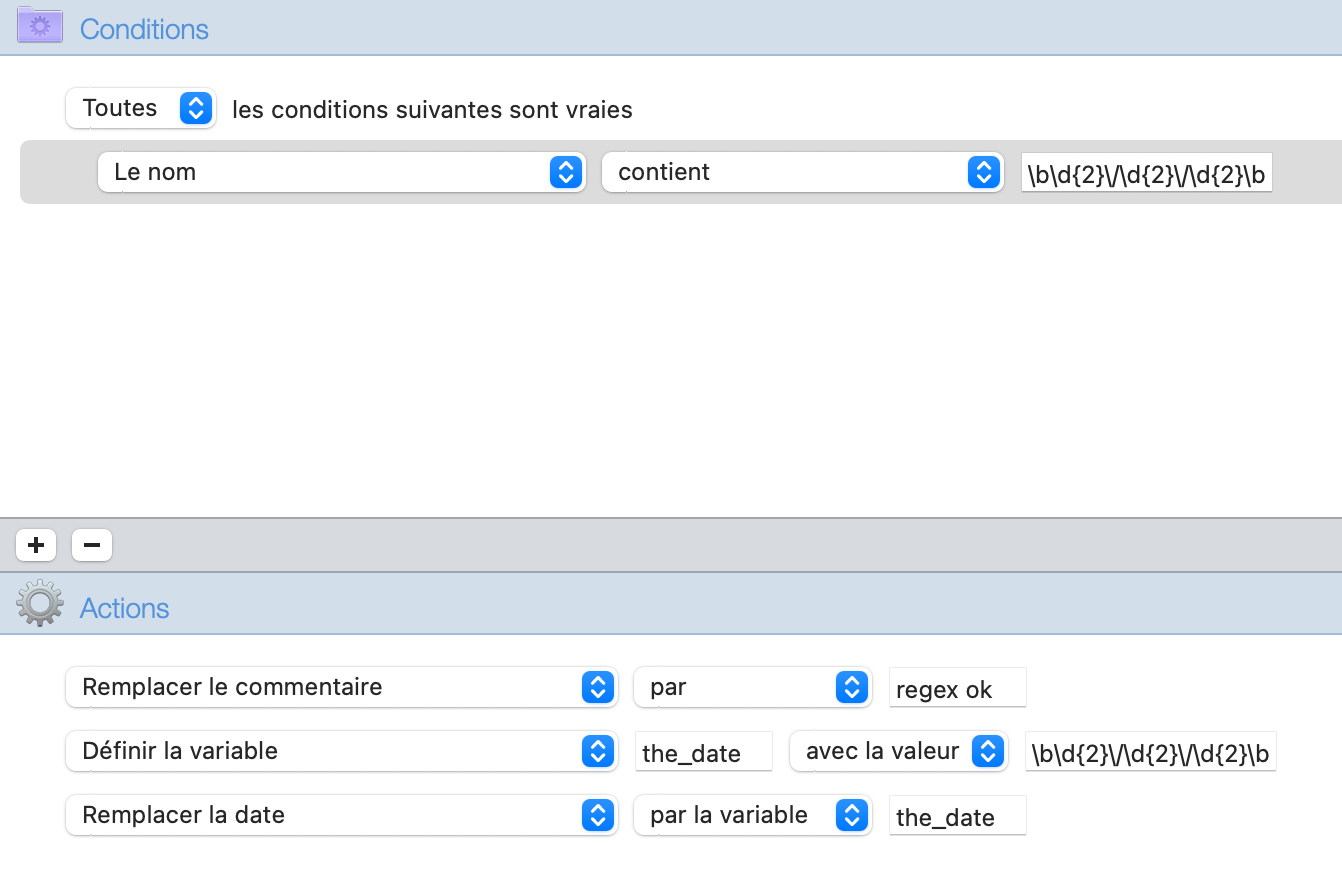Open the Remplacer la date action dropdown
This screenshot has height=880, width=1342.
(341, 815)
